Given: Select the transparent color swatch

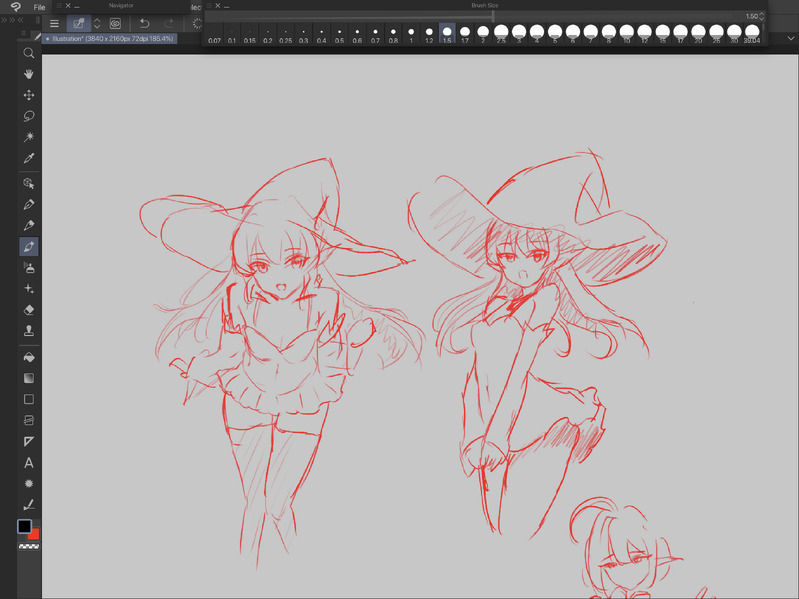Looking at the screenshot, I should [x=29, y=547].
